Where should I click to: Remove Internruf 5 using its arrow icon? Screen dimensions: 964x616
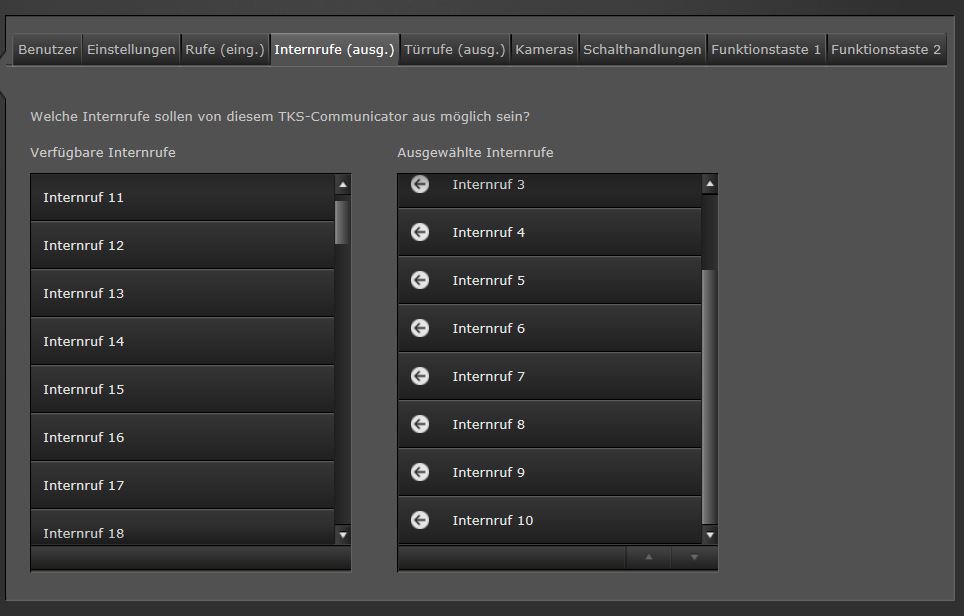click(420, 280)
